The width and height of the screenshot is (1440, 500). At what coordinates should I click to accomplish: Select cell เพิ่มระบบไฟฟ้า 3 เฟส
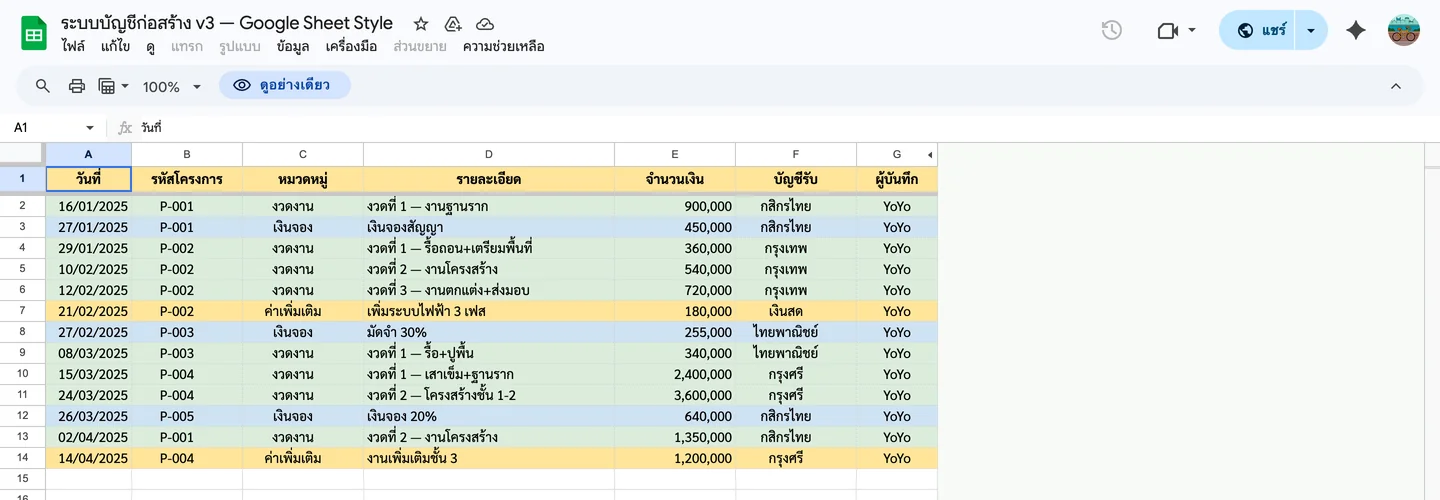tap(489, 311)
